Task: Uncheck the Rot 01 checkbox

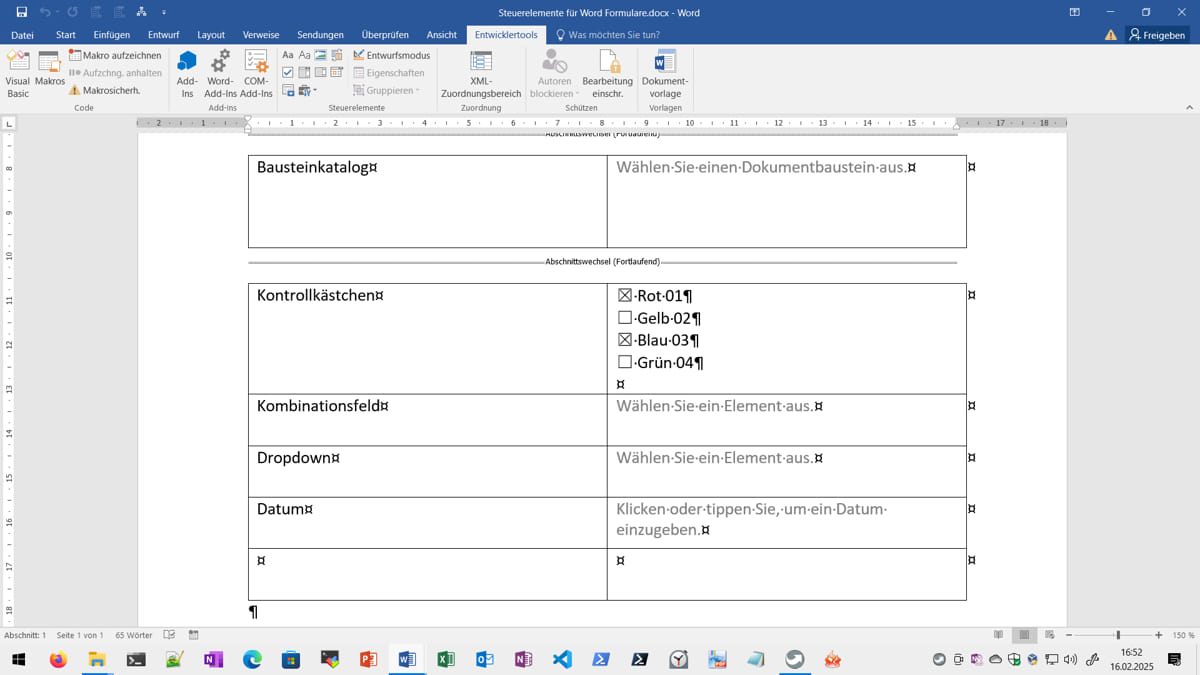Action: tap(625, 296)
